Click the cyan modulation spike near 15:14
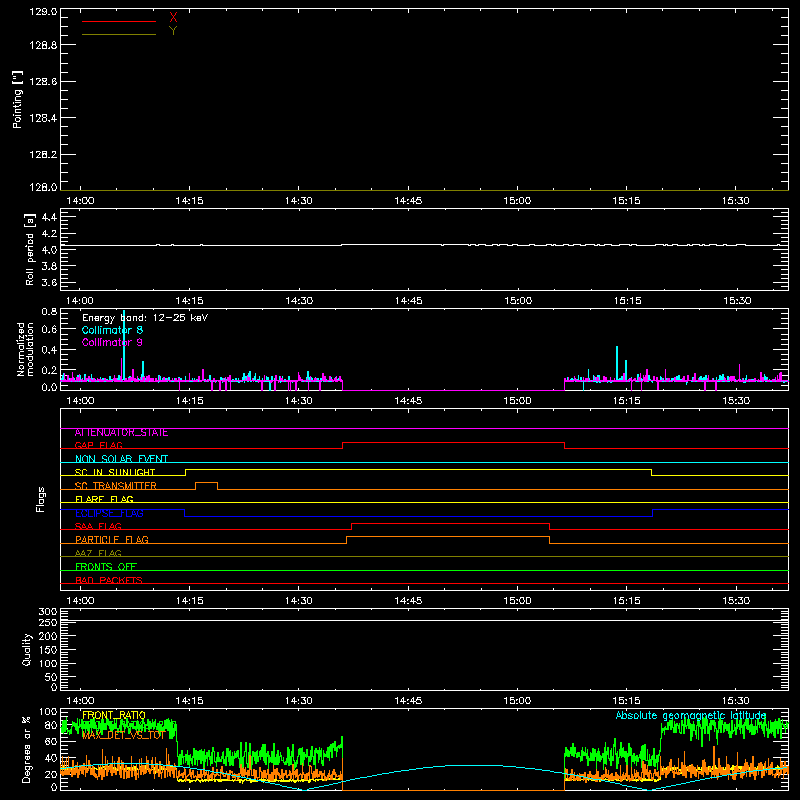The width and height of the screenshot is (800, 800). click(x=617, y=363)
